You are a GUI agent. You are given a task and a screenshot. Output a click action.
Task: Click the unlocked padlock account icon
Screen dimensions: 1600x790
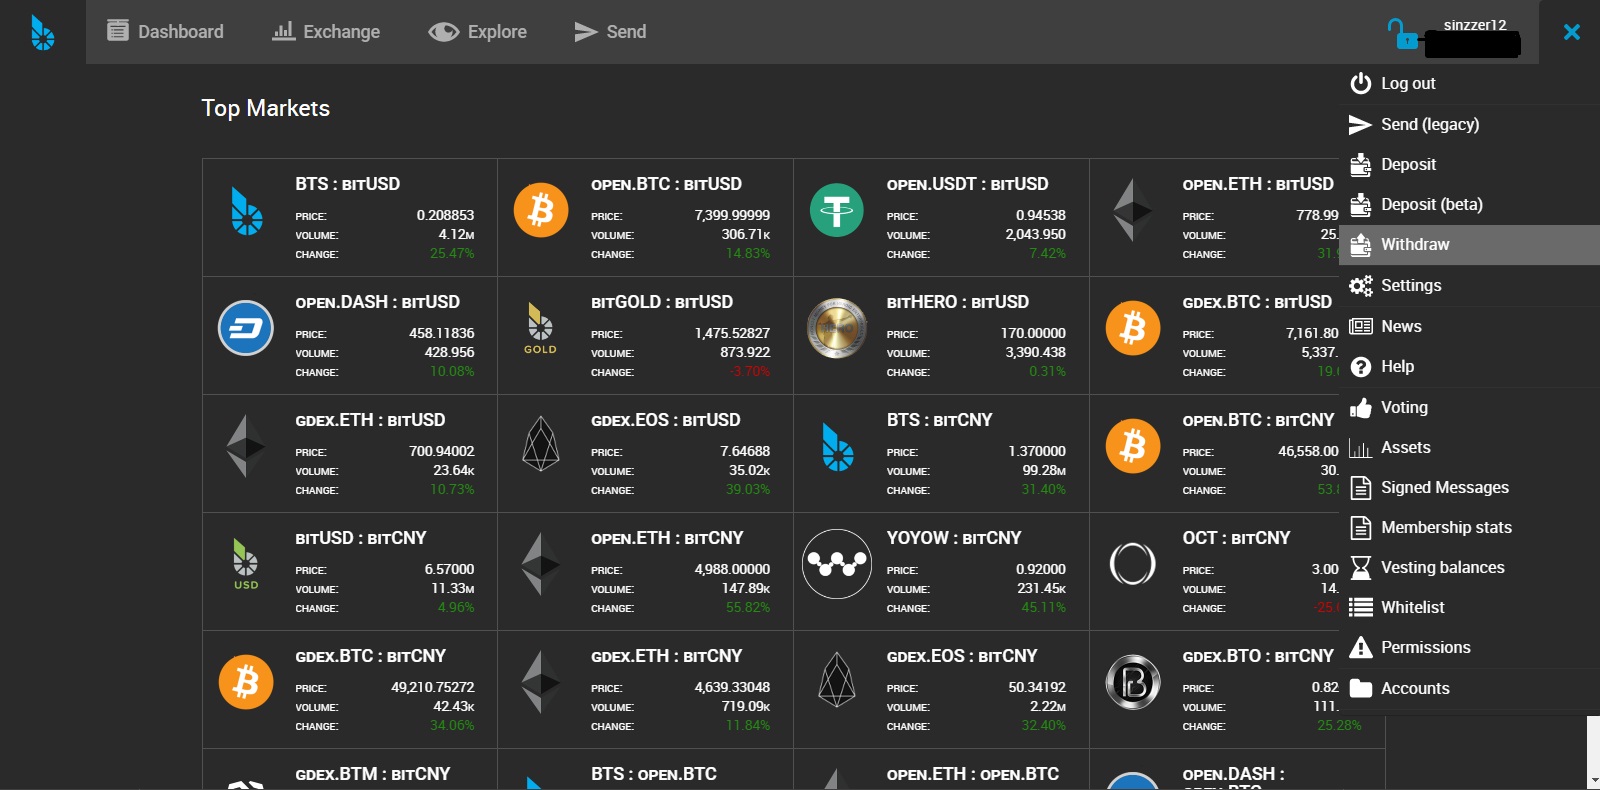tap(1402, 34)
